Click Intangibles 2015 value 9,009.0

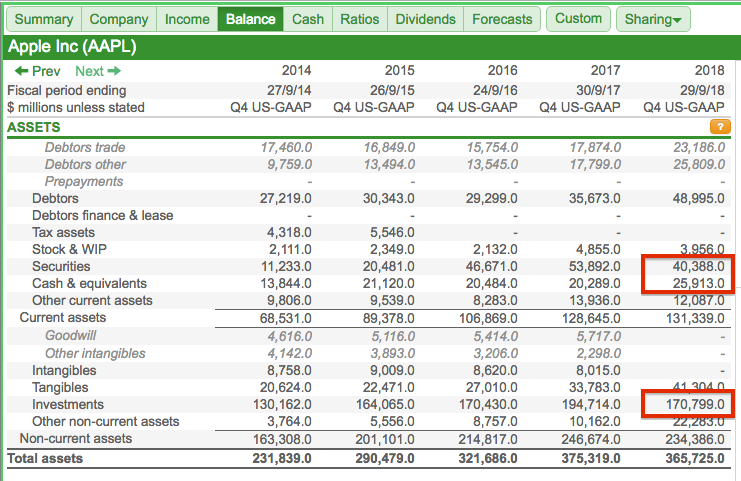point(392,370)
